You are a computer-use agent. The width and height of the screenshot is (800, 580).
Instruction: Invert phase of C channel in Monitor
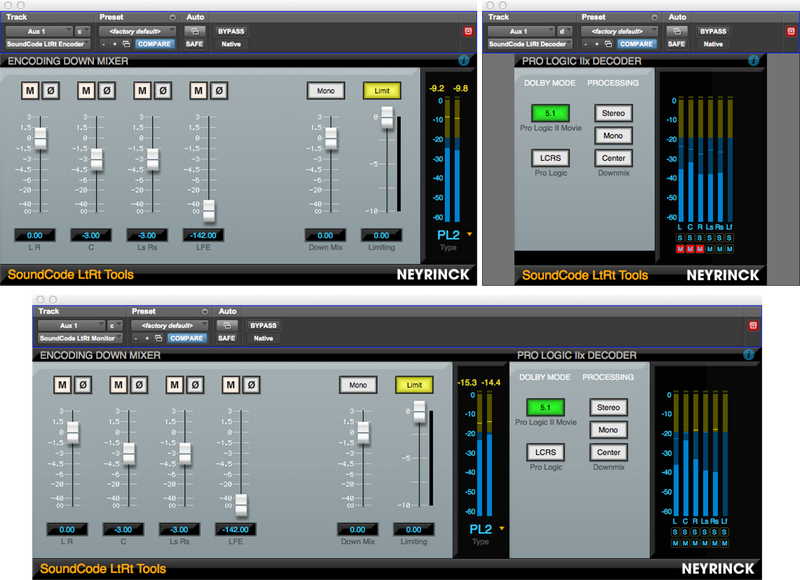pos(139,385)
